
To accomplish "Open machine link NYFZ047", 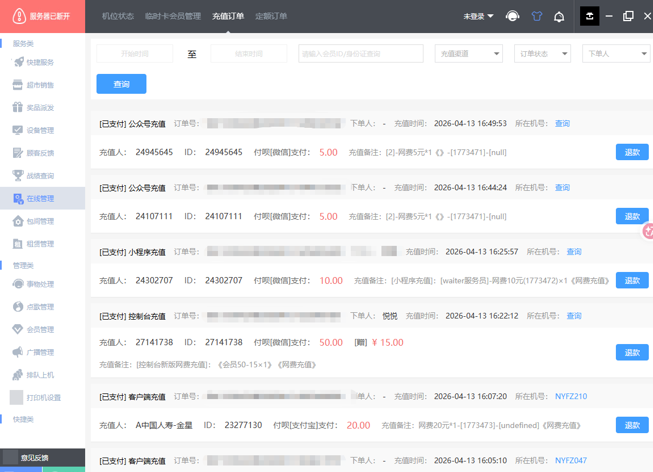I will click(x=571, y=460).
